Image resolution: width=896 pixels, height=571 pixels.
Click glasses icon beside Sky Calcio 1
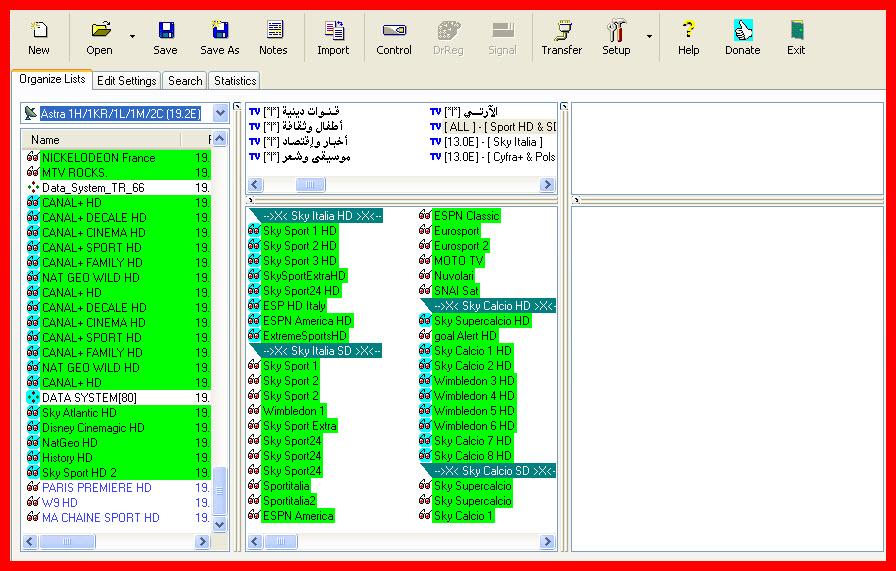click(x=425, y=515)
